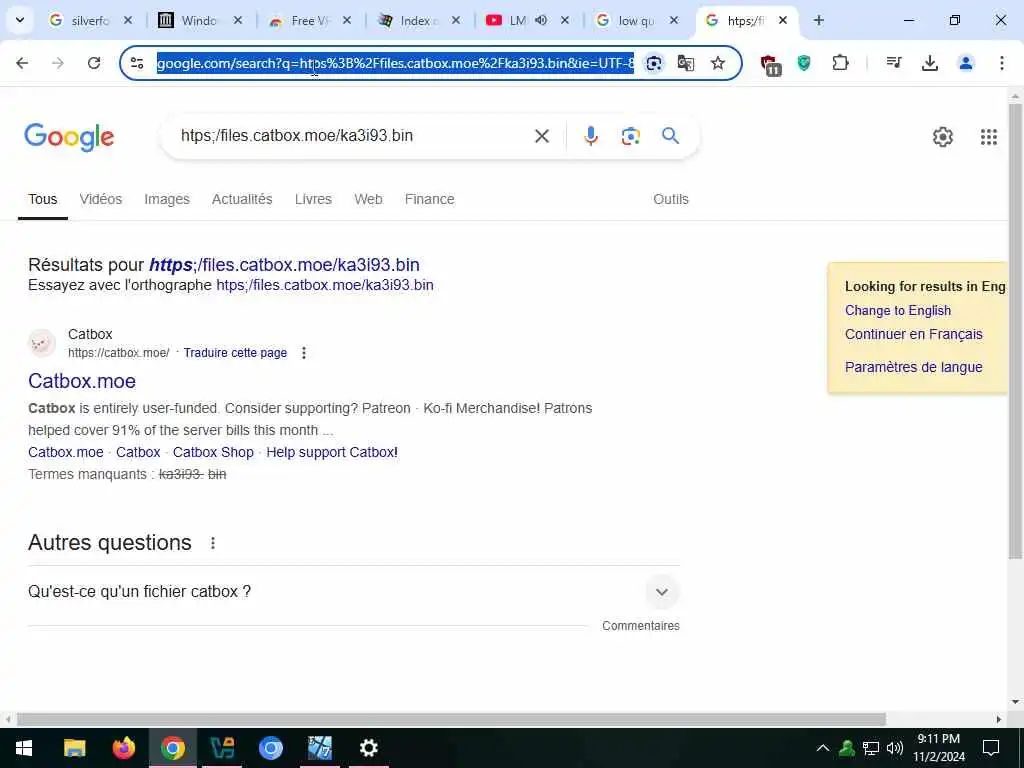
Task: Open Chrome three-dot menu
Action: pyautogui.click(x=1002, y=63)
